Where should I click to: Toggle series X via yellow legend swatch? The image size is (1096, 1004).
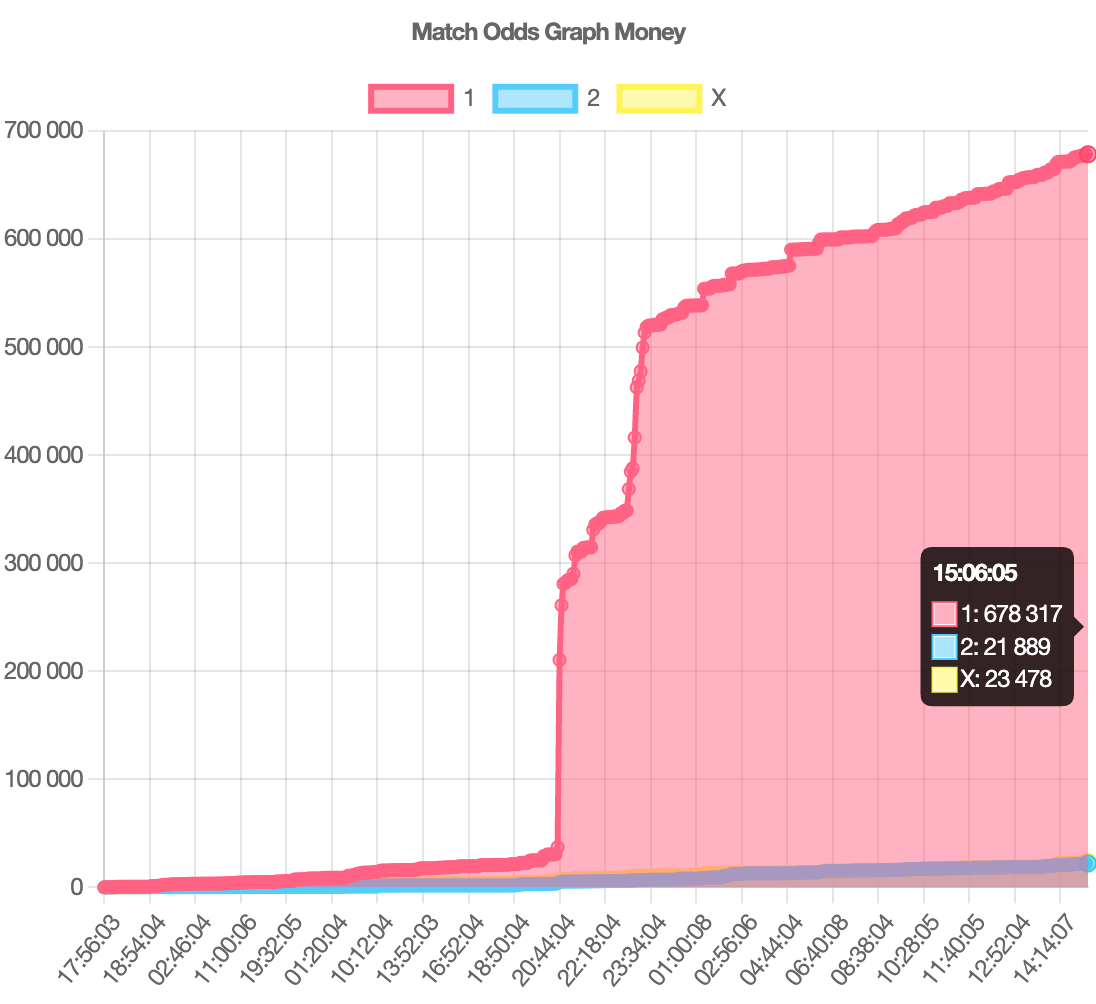(x=659, y=98)
